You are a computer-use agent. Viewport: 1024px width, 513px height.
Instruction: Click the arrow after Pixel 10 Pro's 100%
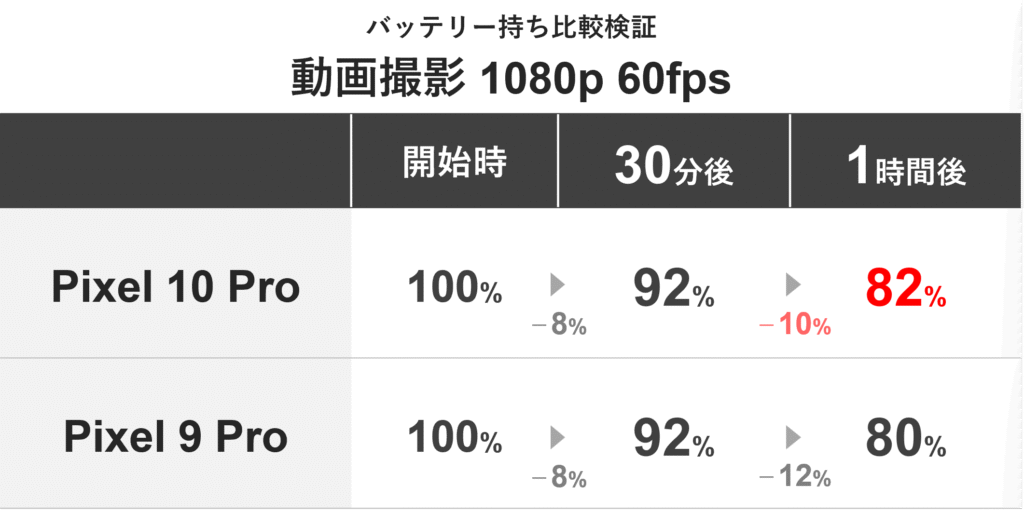(558, 287)
